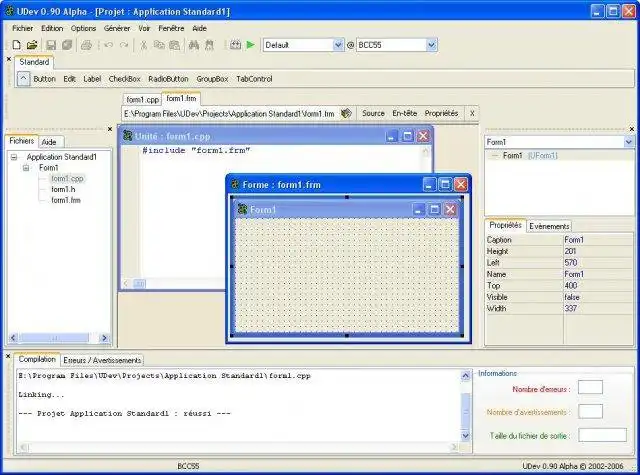Screen dimensions: 640x475
Task: Open the Voir menu
Action: click(144, 28)
